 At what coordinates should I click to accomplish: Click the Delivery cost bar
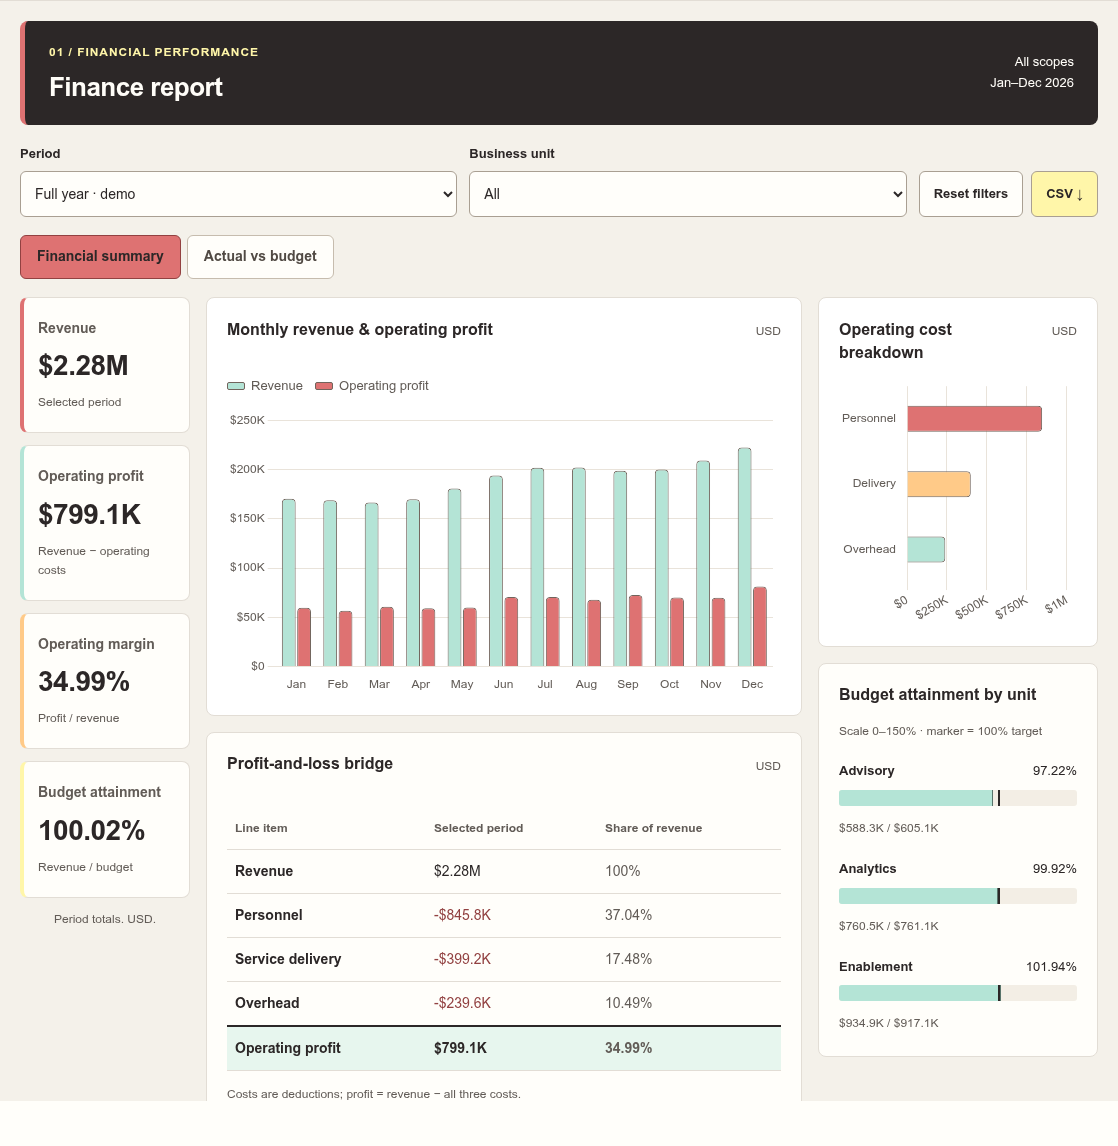939,484
